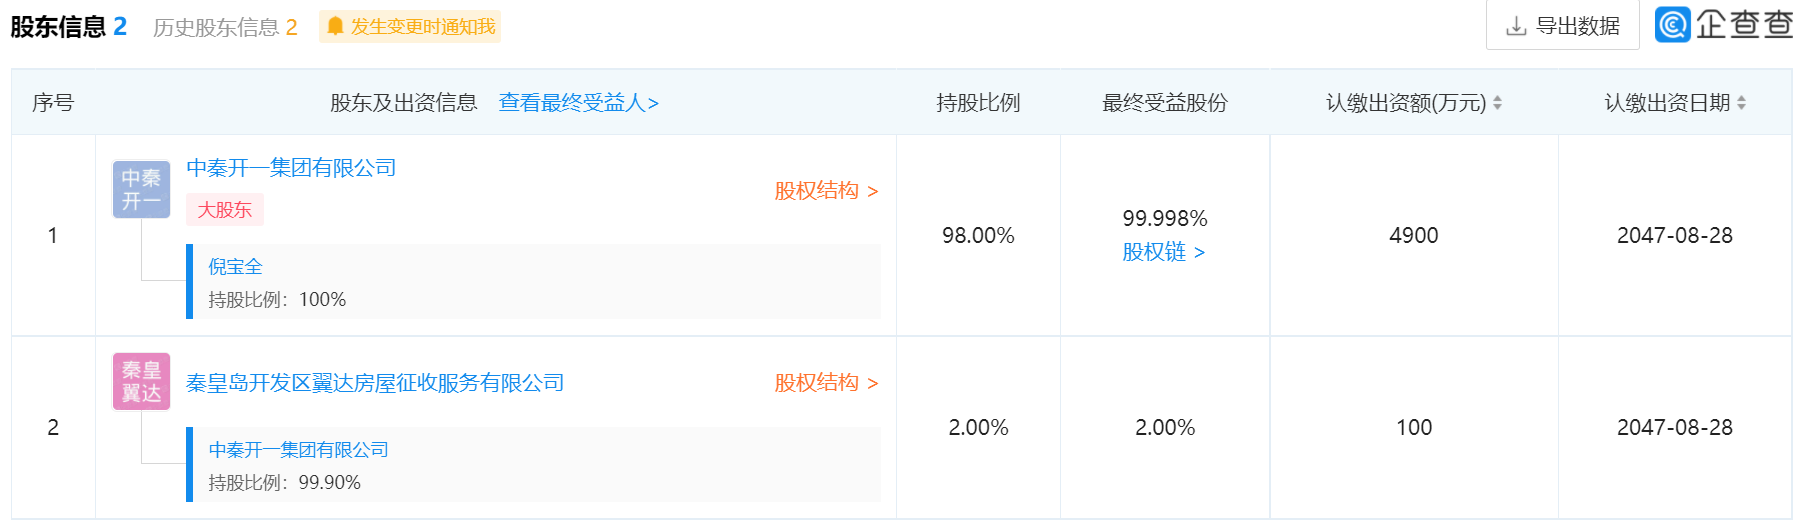This screenshot has height=530, width=1807.
Task: Sort by 认缴出资日期 arrows
Action: coord(1741,103)
